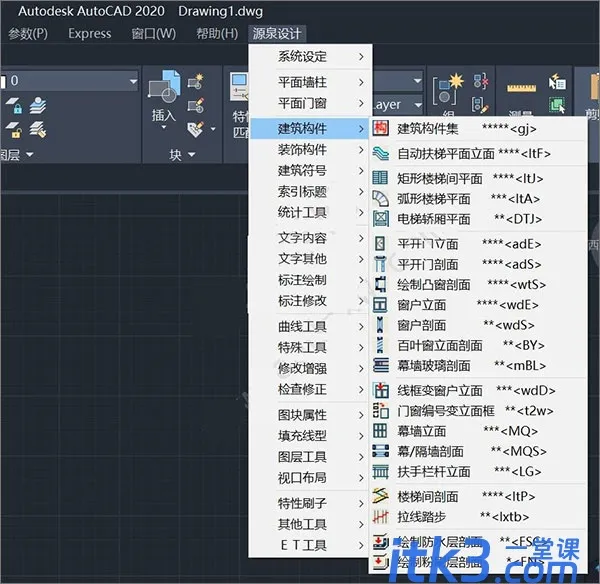
Task: Open the Express menu
Action: point(90,34)
